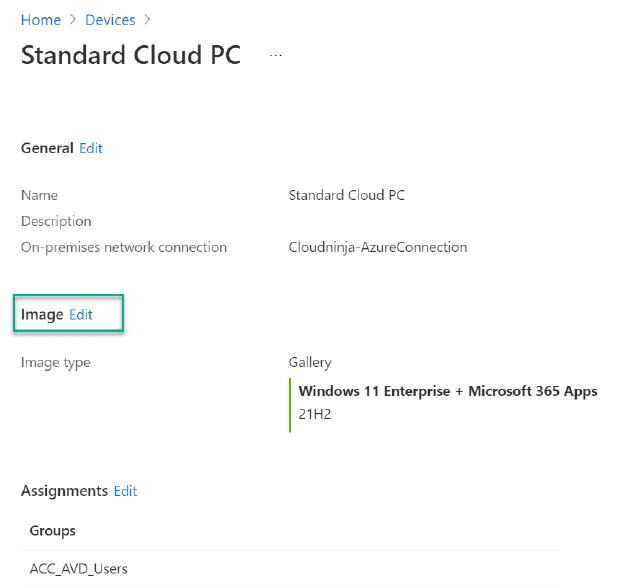Click the Description field label
This screenshot has height=588, width=640.
(56, 221)
